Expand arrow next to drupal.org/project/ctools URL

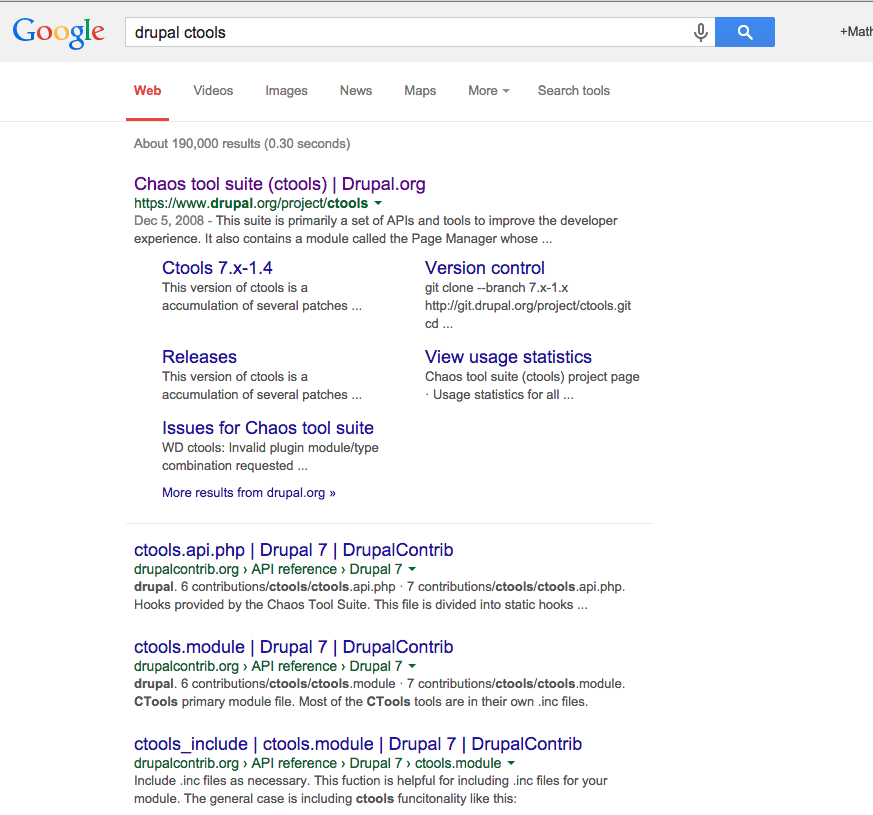coord(378,203)
